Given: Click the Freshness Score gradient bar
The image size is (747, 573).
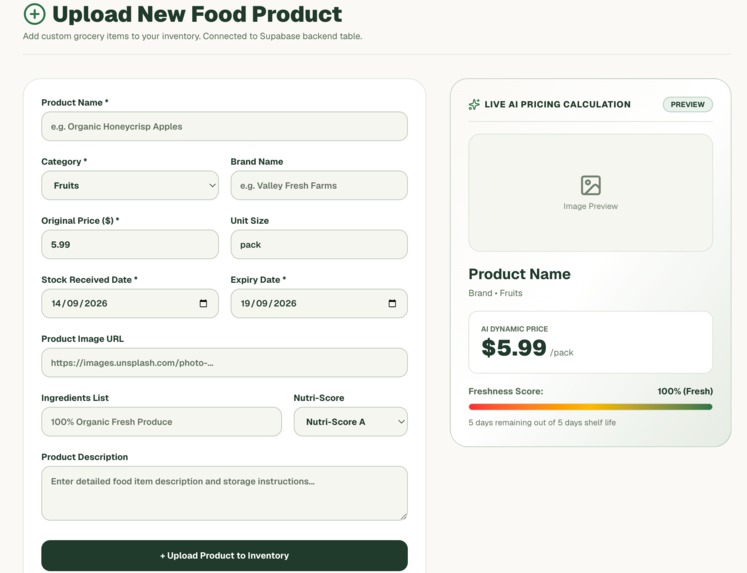Looking at the screenshot, I should [590, 407].
